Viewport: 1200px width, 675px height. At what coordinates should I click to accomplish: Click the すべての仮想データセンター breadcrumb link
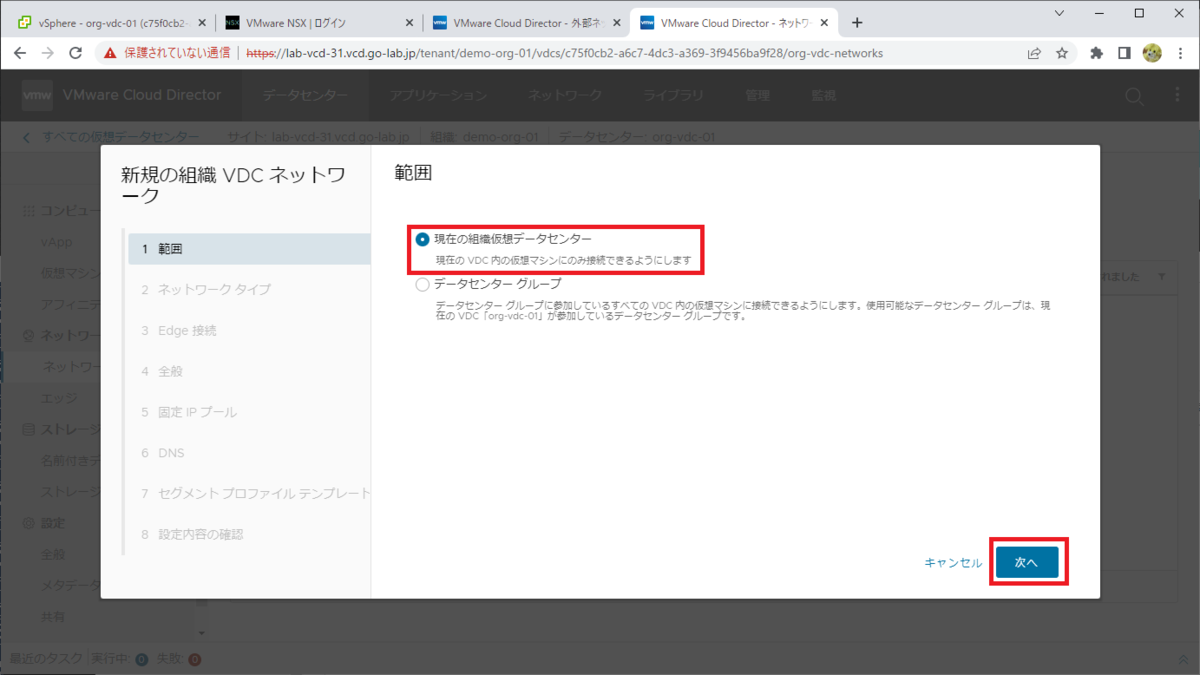120,137
